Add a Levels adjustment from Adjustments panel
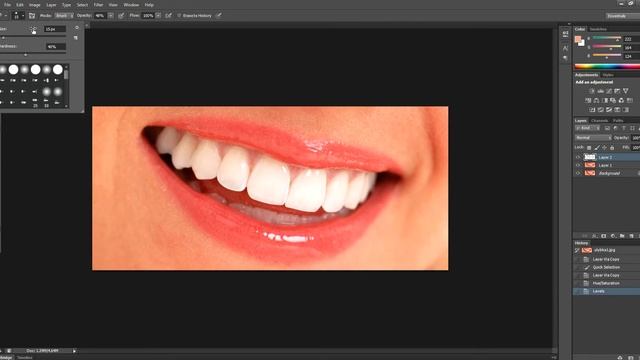The height and width of the screenshot is (360, 640). [600, 91]
